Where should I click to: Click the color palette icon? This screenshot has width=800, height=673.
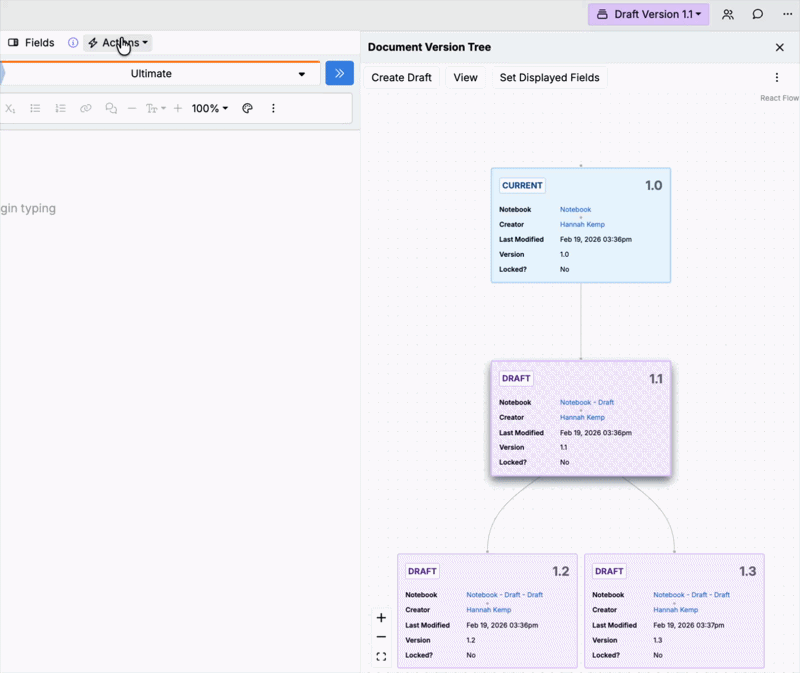(x=248, y=108)
